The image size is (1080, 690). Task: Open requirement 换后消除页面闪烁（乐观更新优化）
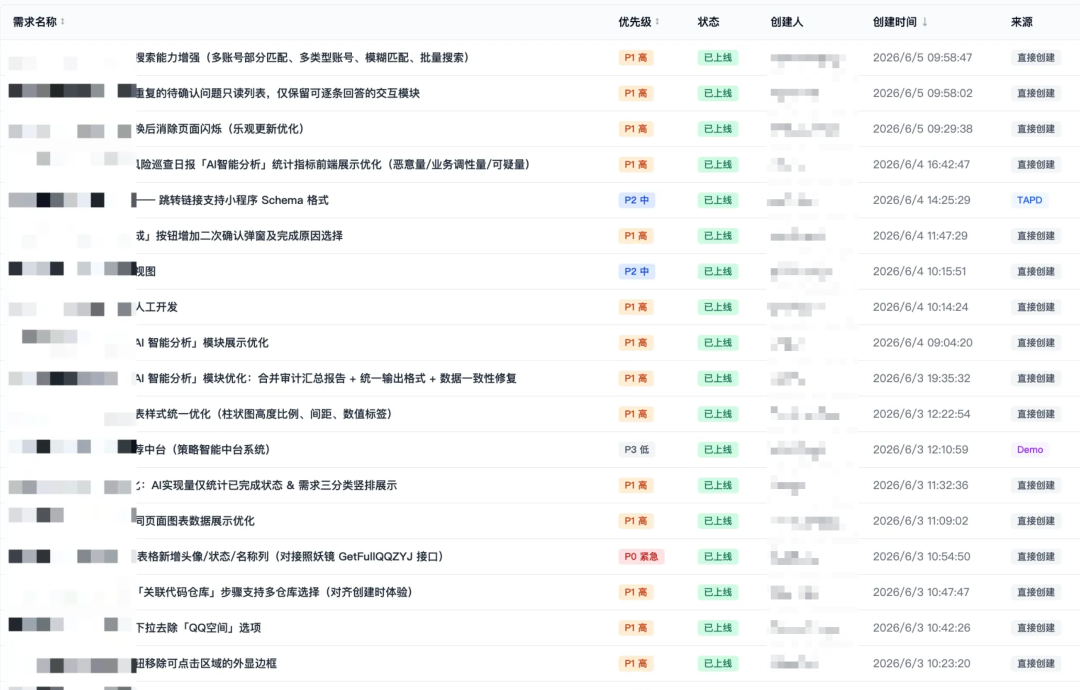coord(220,129)
